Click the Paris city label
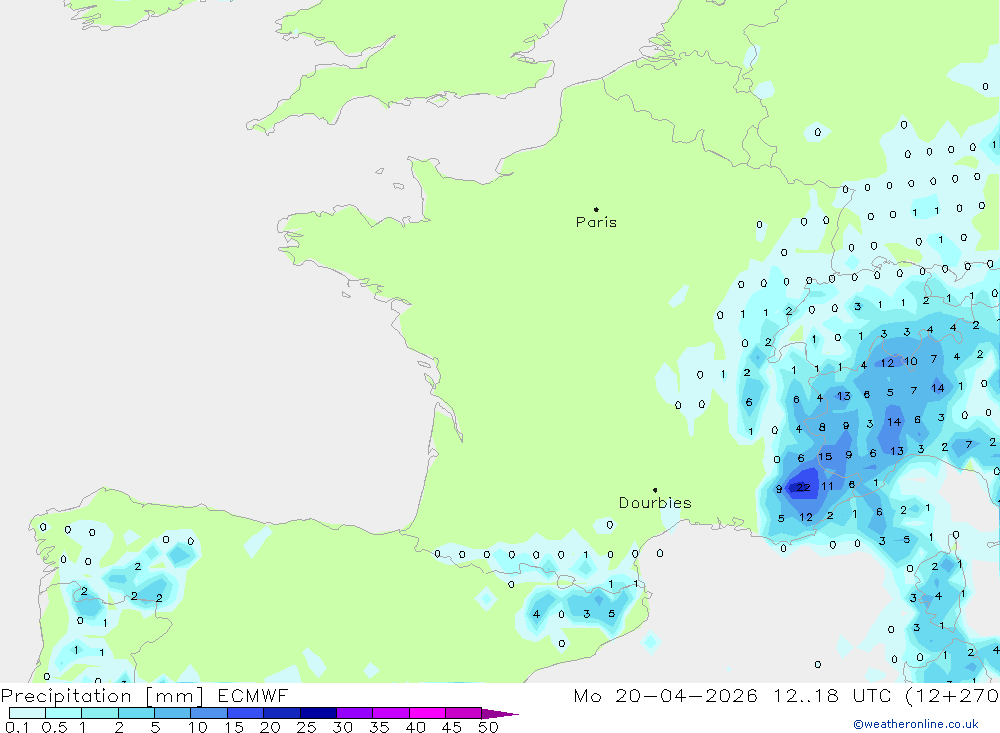 tap(596, 222)
